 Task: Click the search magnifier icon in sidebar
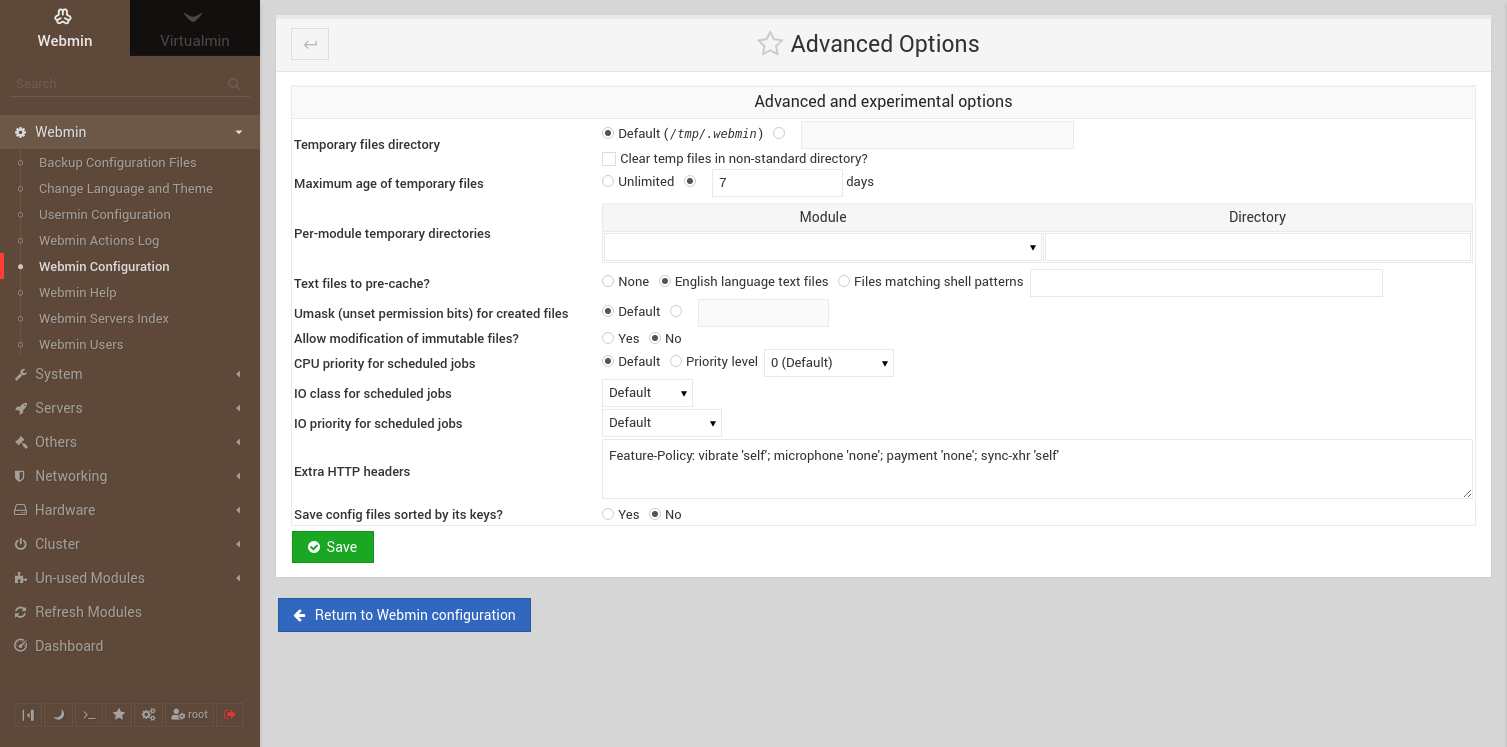click(233, 84)
